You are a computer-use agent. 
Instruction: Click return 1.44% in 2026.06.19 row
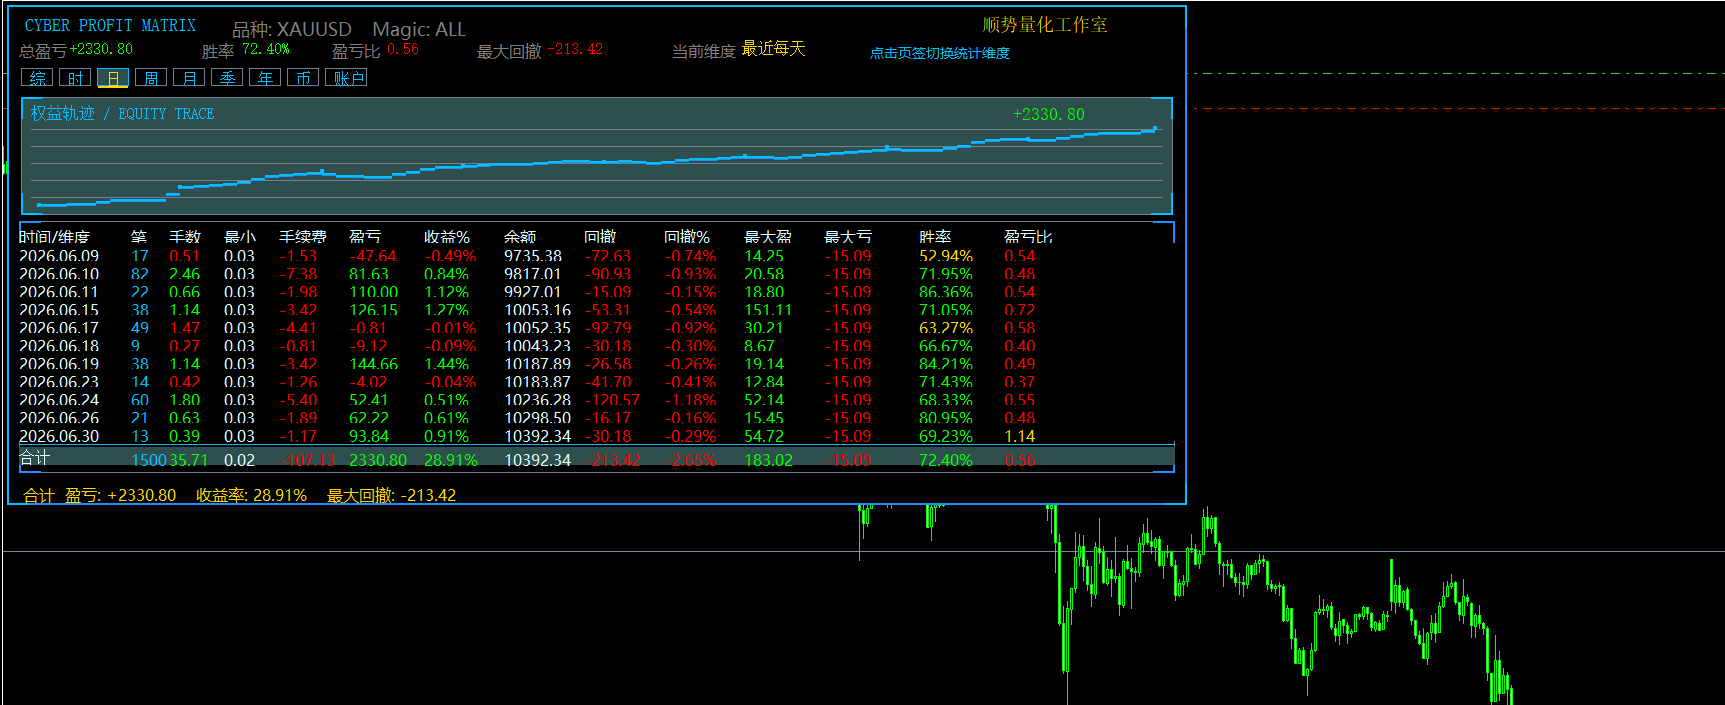click(446, 364)
